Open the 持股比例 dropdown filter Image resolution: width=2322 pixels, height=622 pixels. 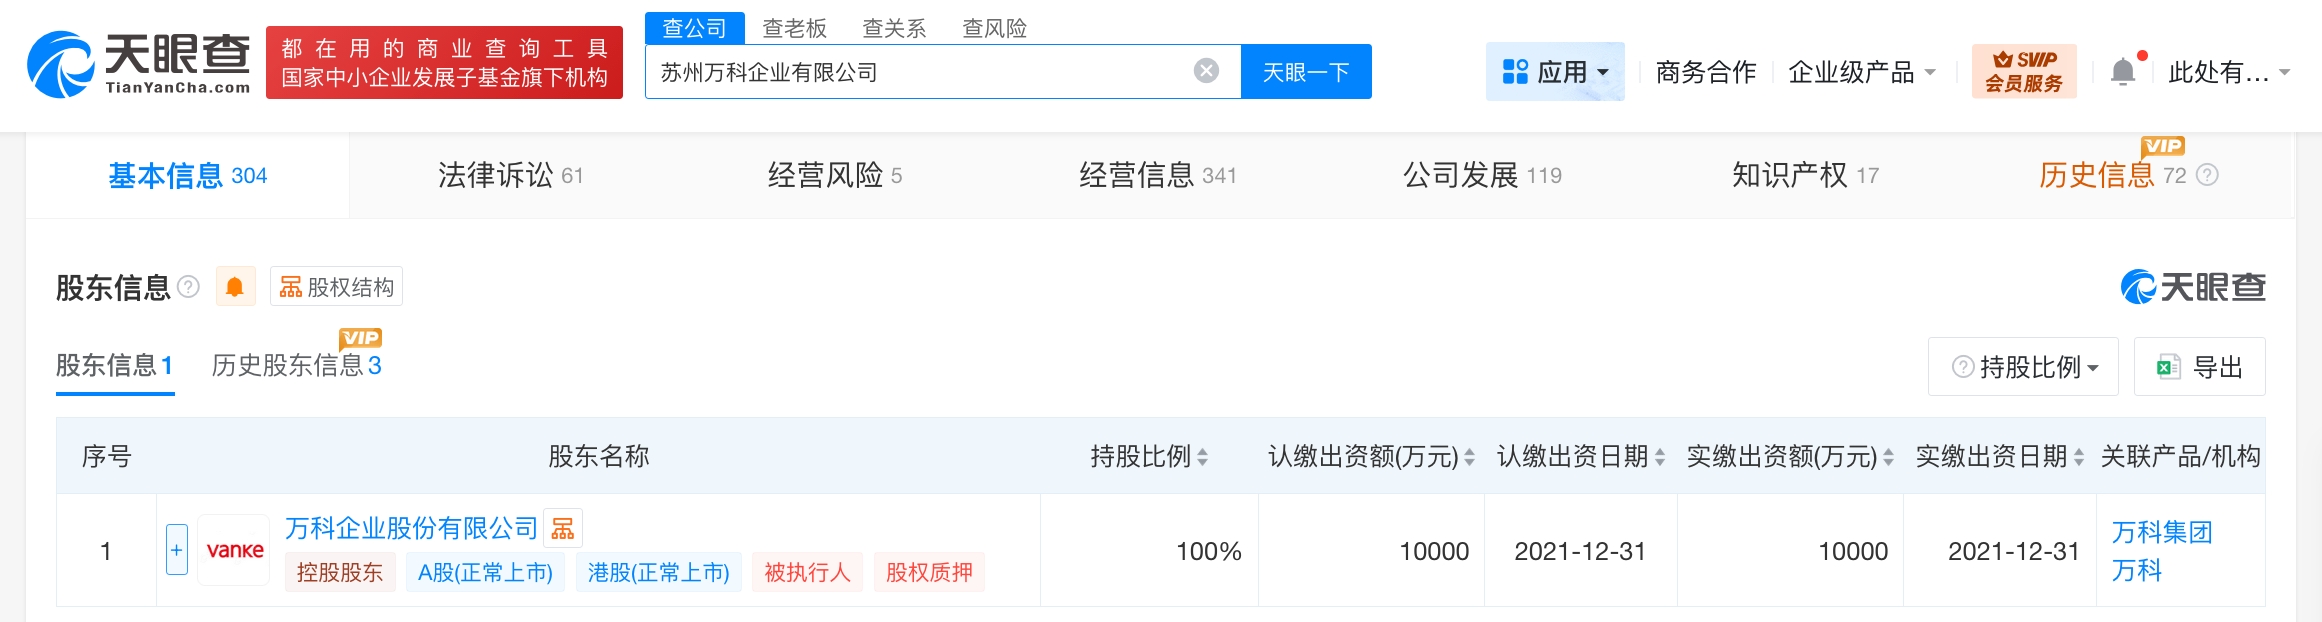pos(2023,367)
